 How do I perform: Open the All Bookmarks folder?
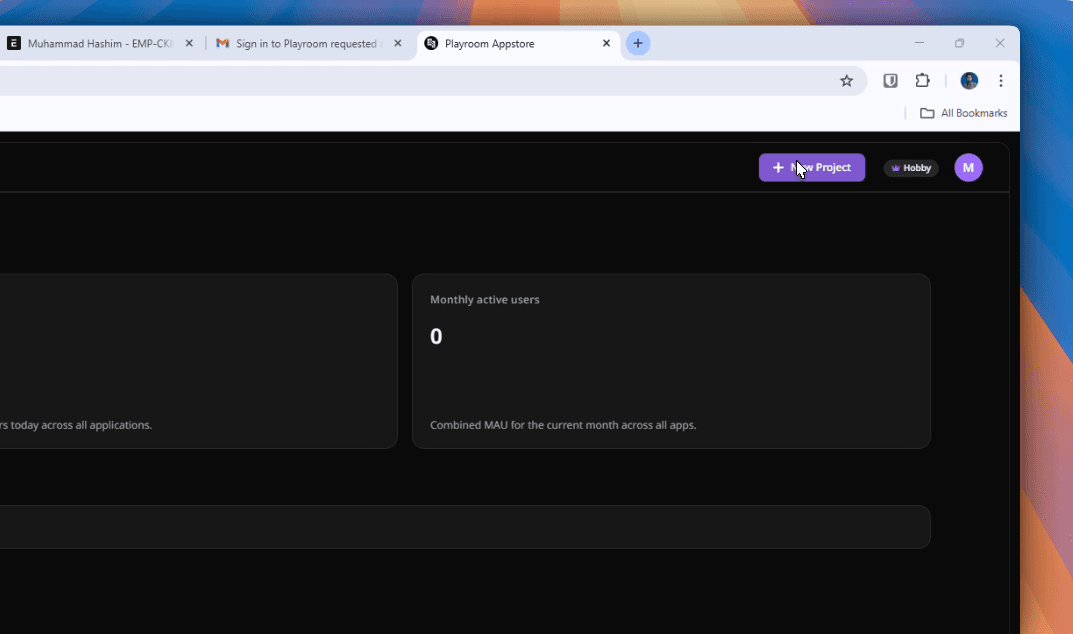click(964, 113)
